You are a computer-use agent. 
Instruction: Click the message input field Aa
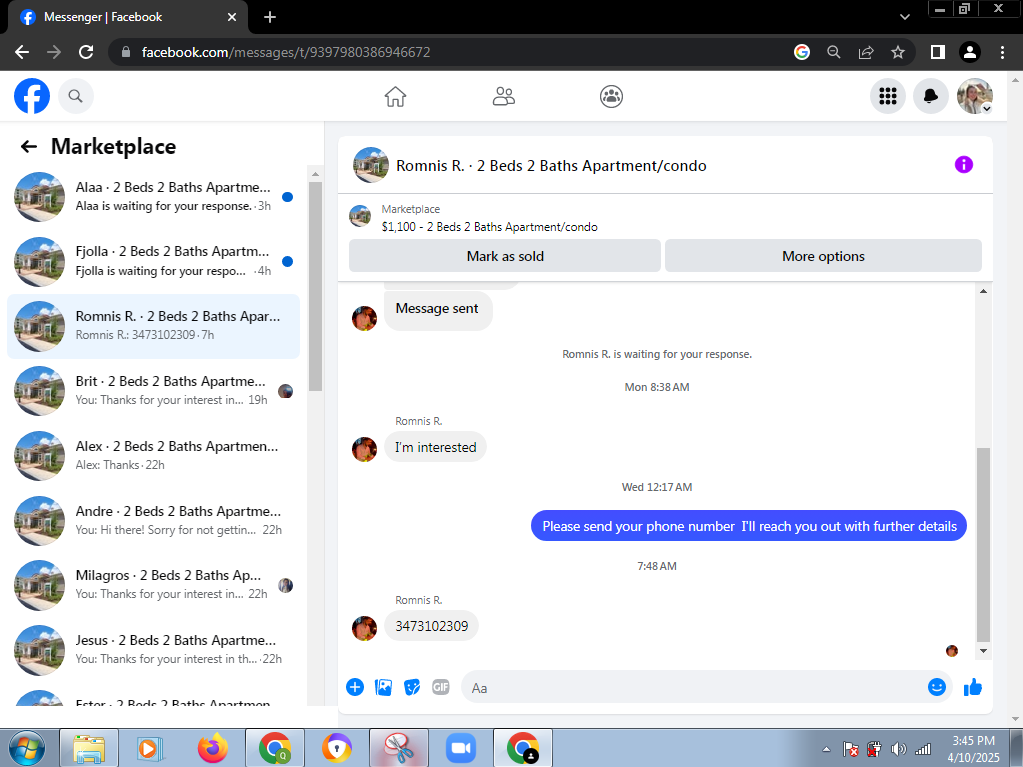pyautogui.click(x=695, y=687)
